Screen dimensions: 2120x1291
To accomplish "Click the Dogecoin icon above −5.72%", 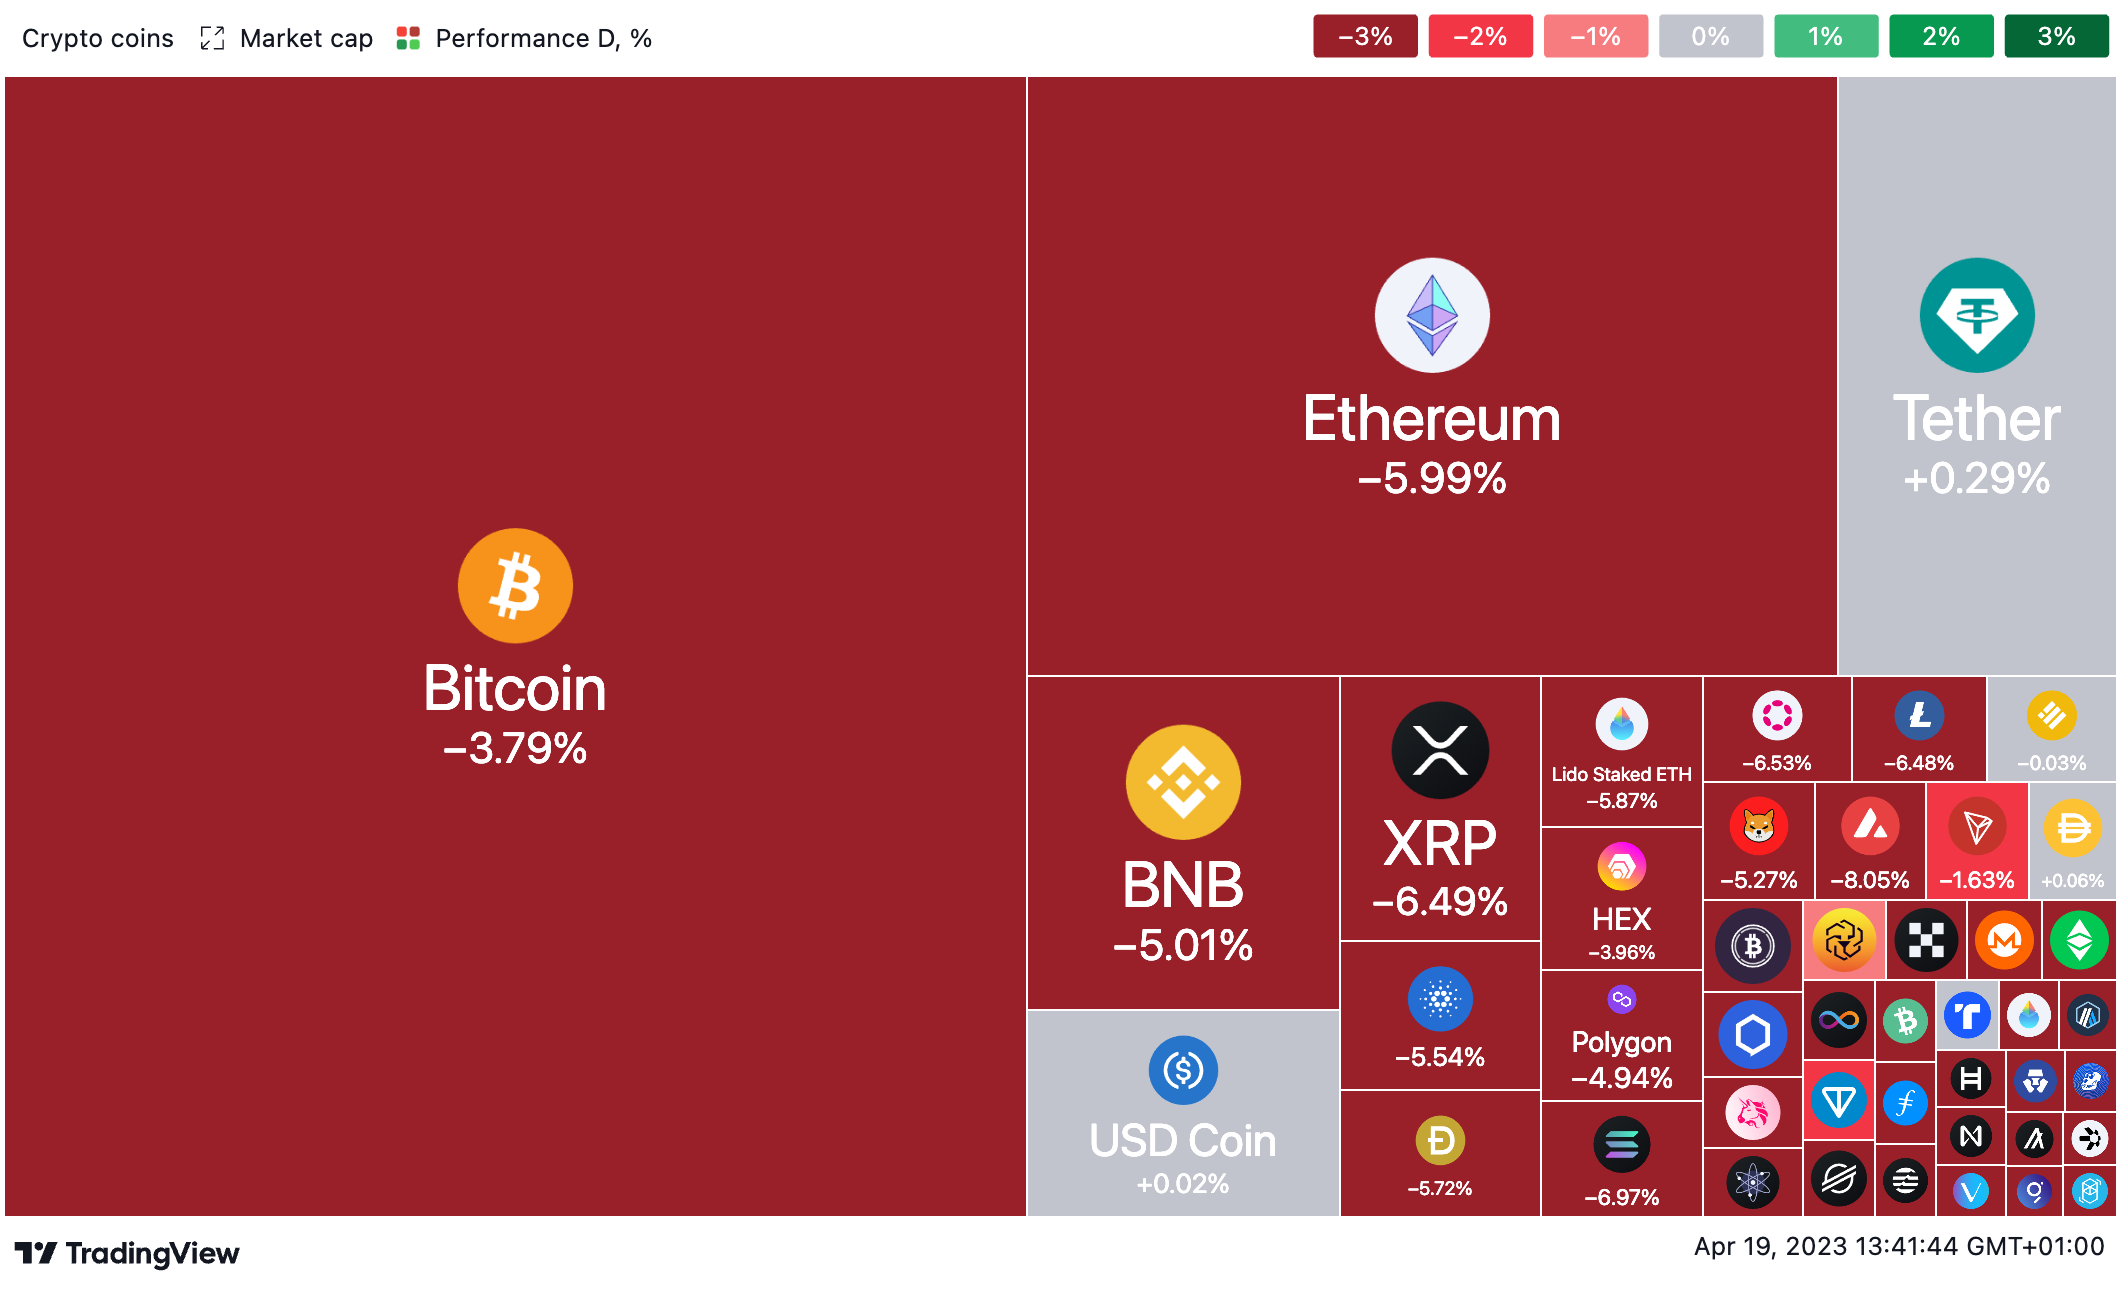I will pyautogui.click(x=1438, y=1139).
